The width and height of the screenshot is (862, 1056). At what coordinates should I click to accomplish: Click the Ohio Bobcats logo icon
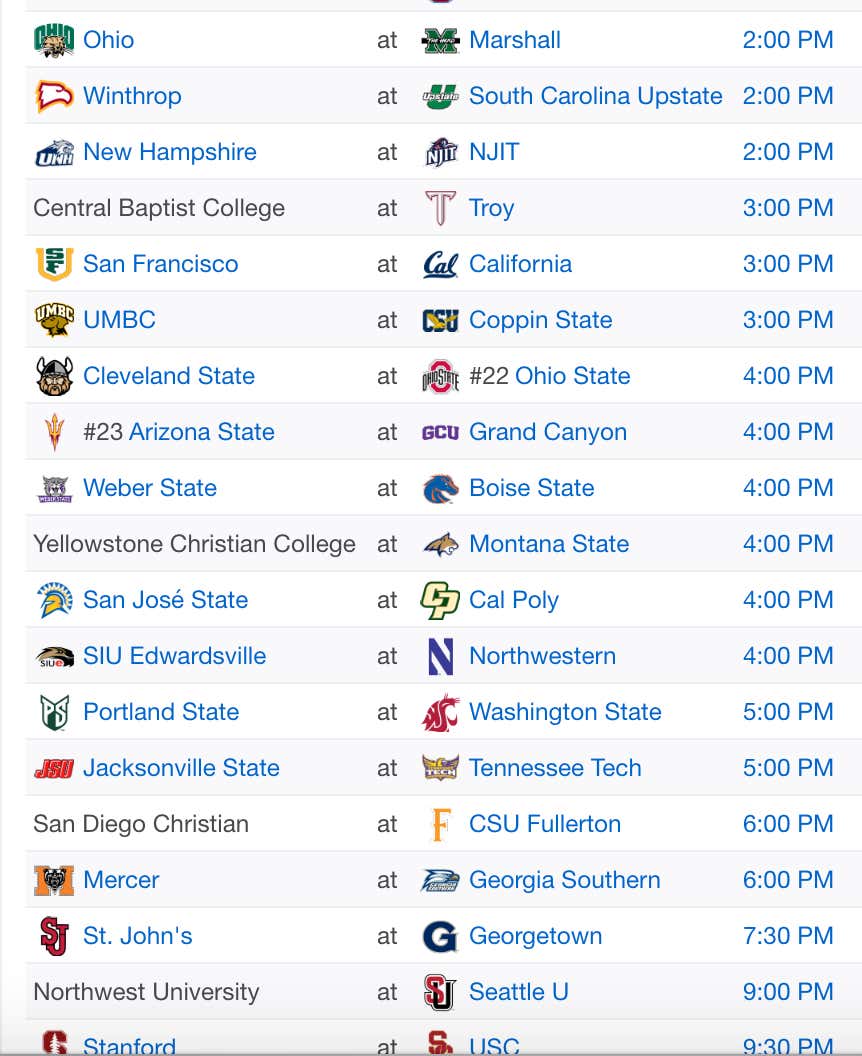[54, 40]
